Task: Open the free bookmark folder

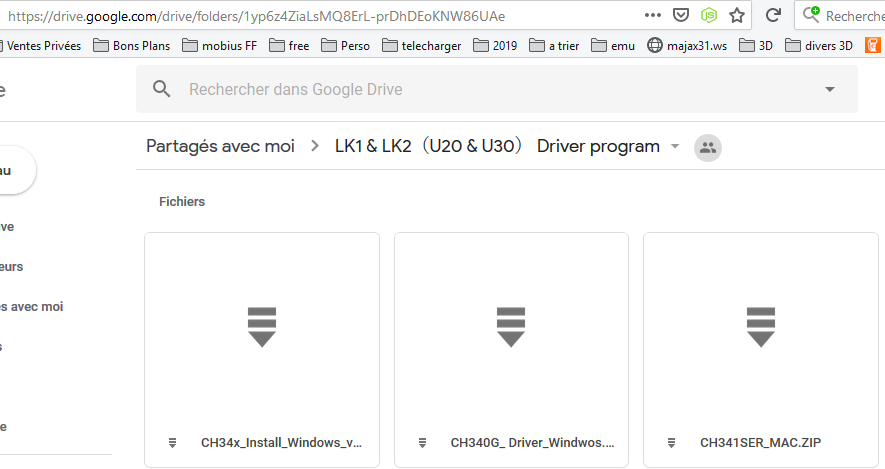Action: pyautogui.click(x=289, y=46)
